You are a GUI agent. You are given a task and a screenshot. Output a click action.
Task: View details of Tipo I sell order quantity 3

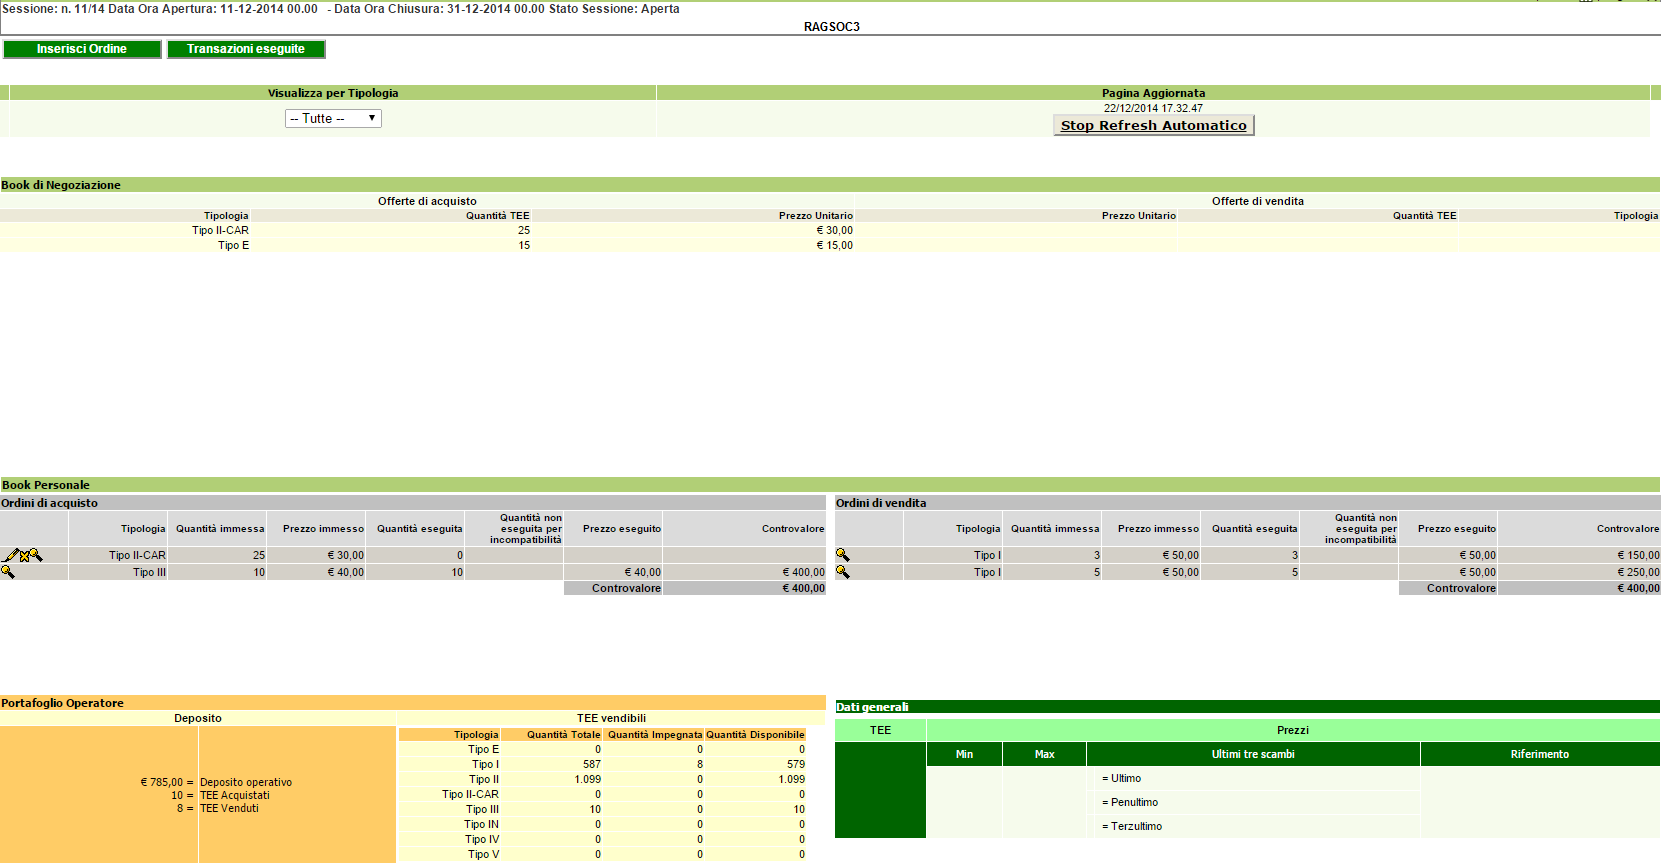[843, 555]
